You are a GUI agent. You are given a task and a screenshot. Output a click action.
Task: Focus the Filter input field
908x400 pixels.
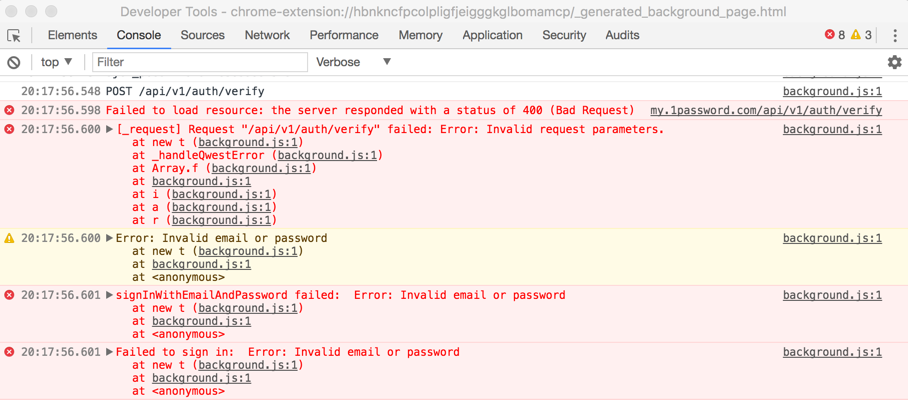point(200,62)
